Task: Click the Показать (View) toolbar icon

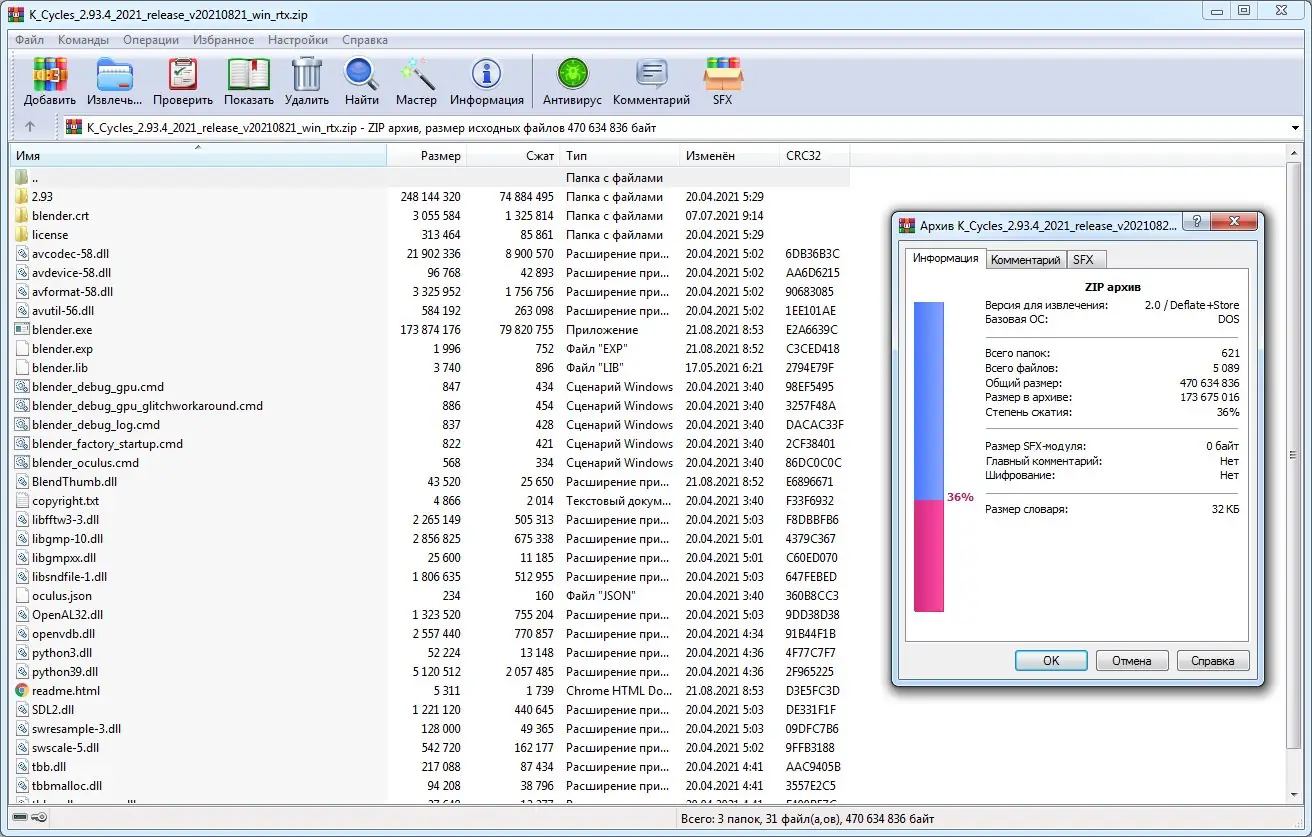Action: (249, 75)
